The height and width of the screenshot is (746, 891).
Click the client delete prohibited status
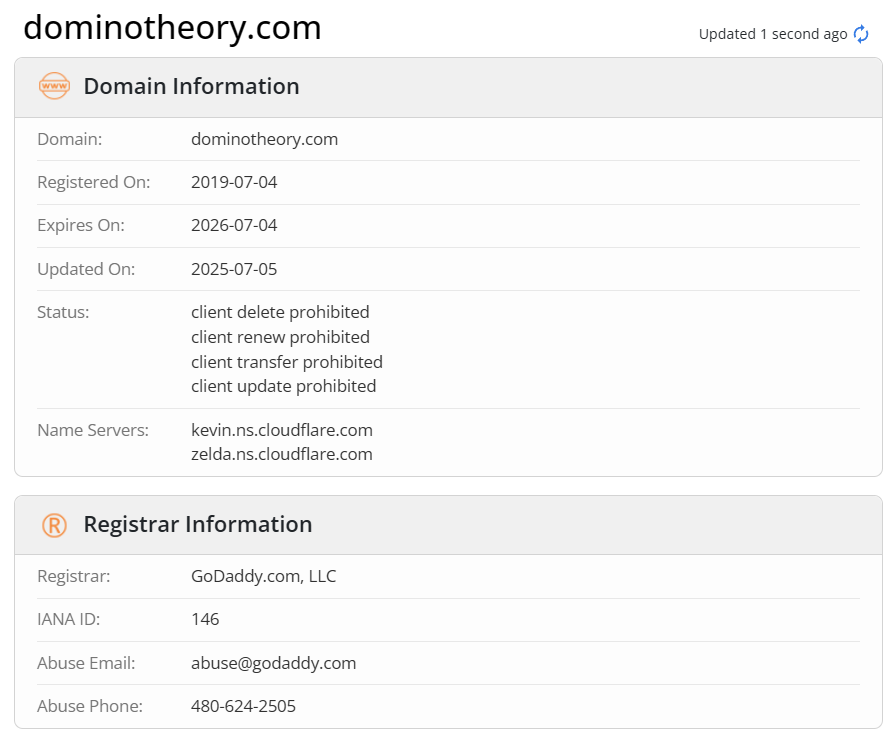[x=280, y=312]
